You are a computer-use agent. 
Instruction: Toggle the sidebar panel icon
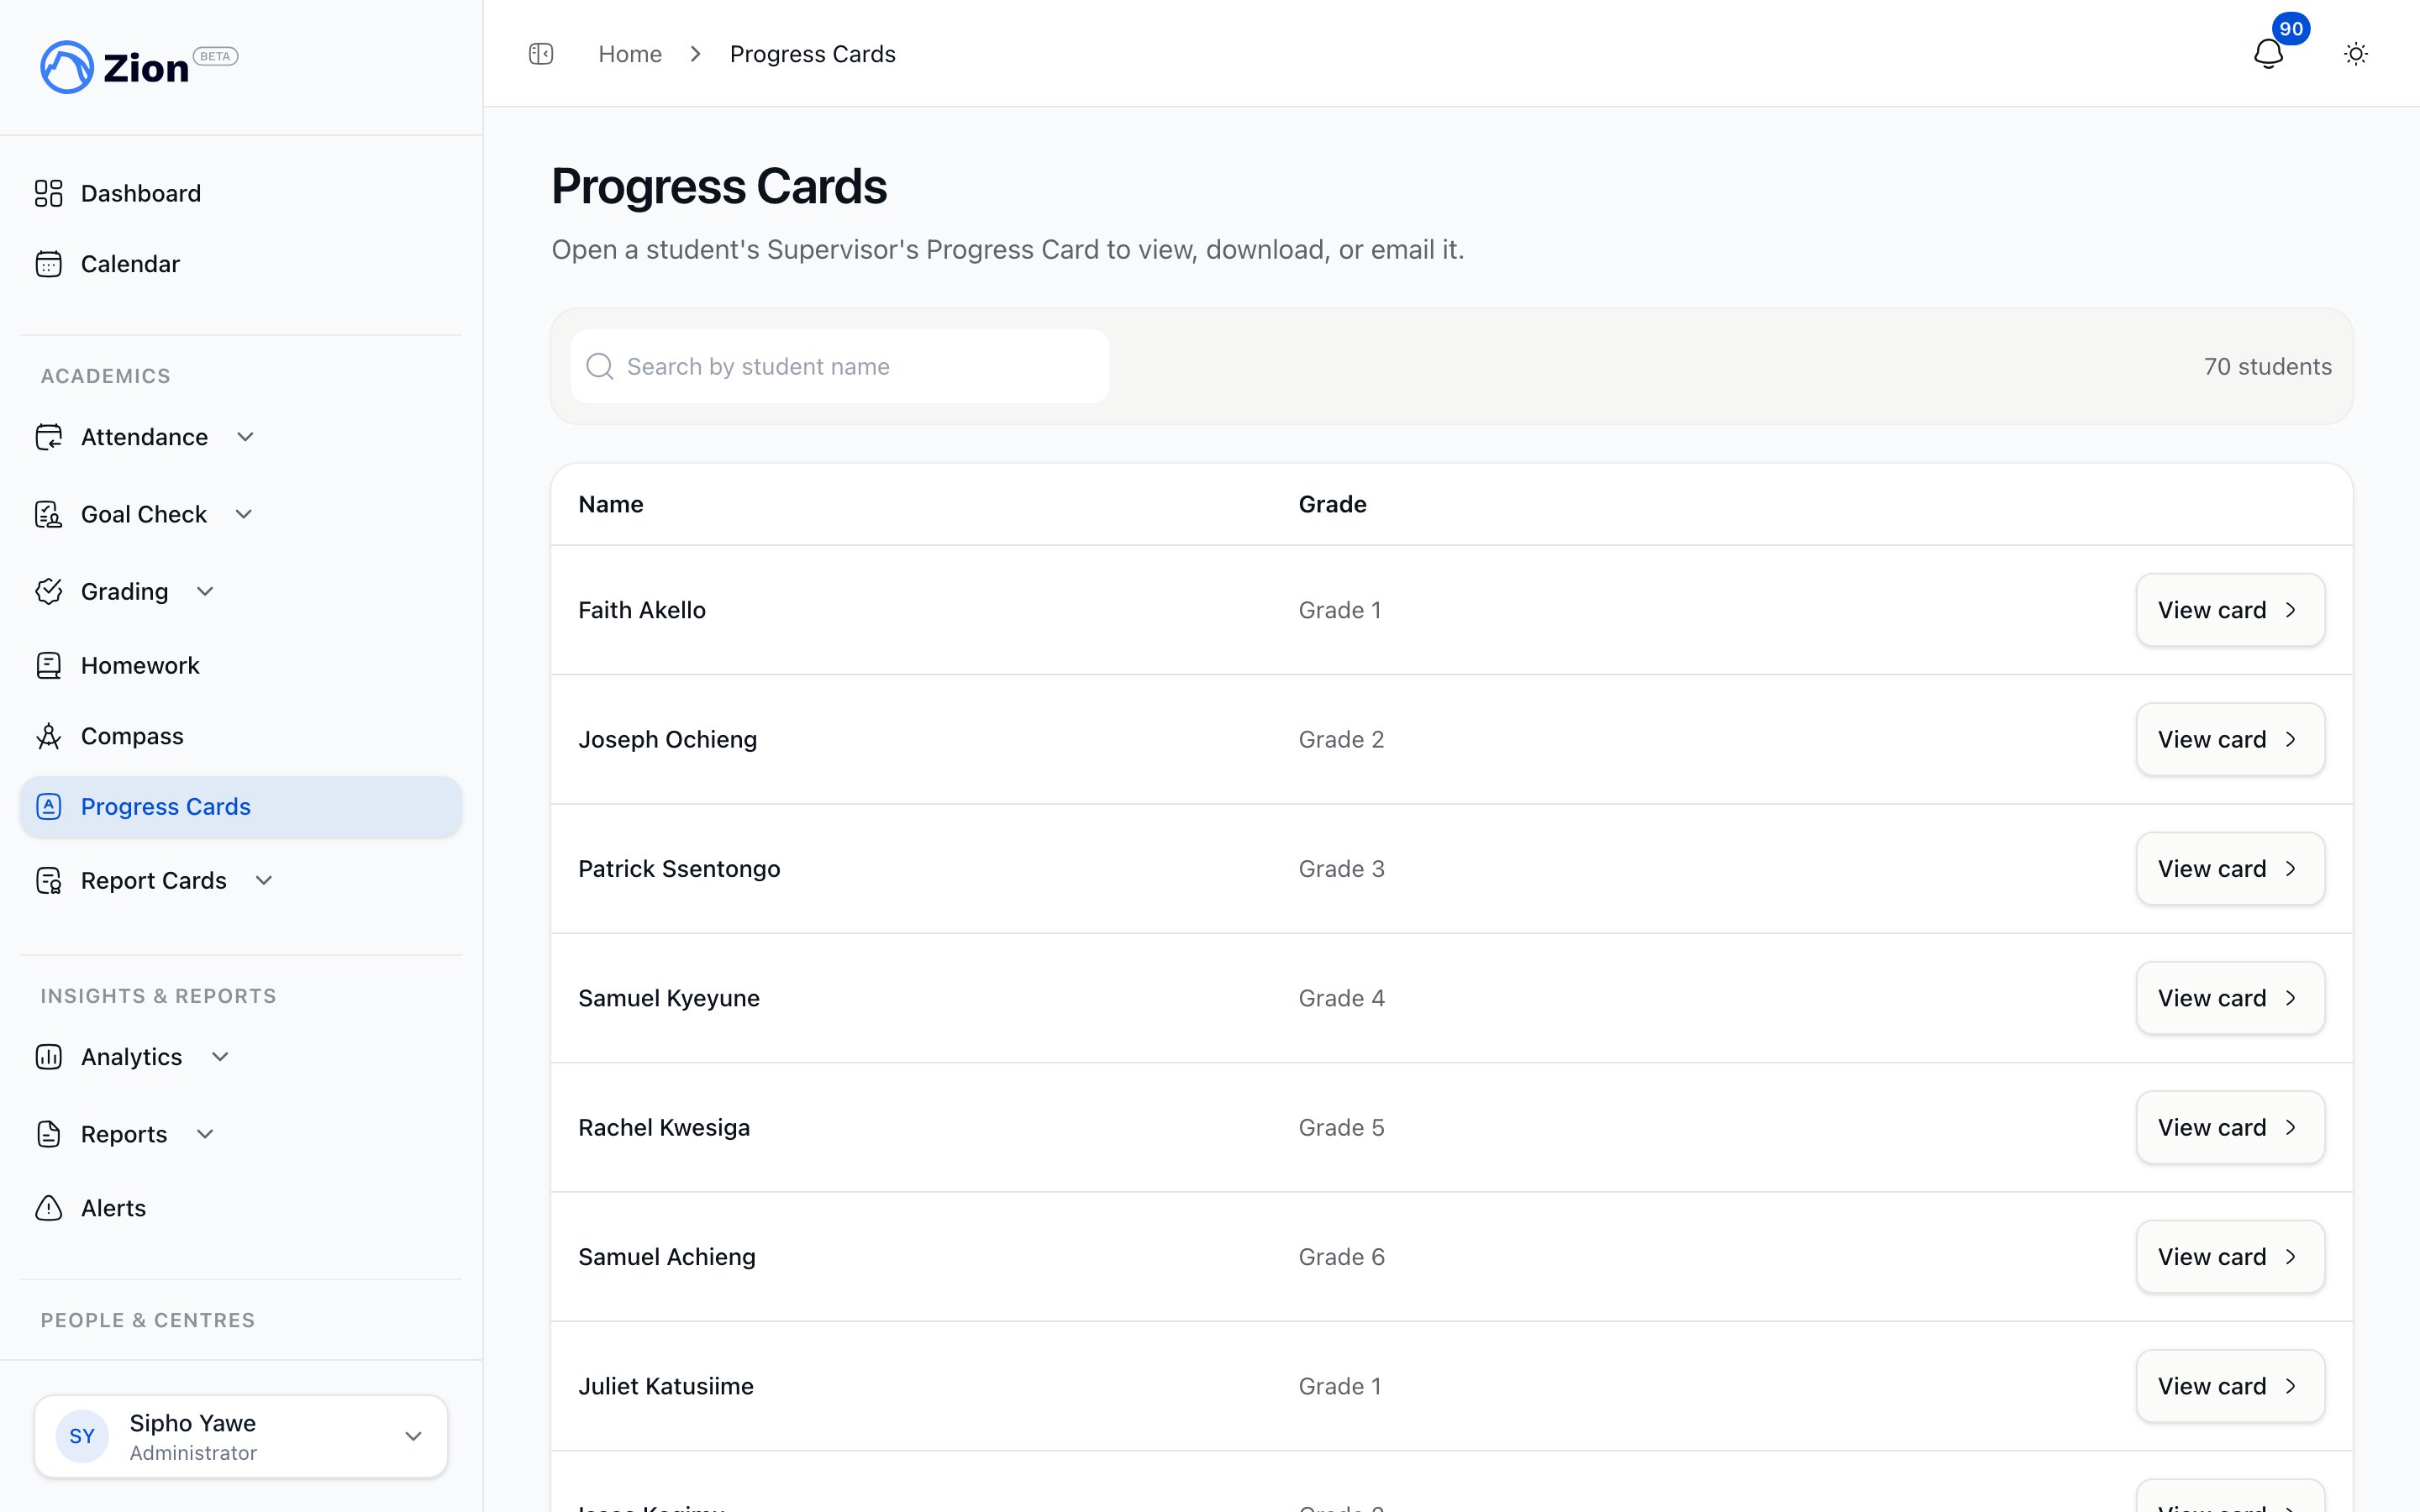(x=541, y=54)
